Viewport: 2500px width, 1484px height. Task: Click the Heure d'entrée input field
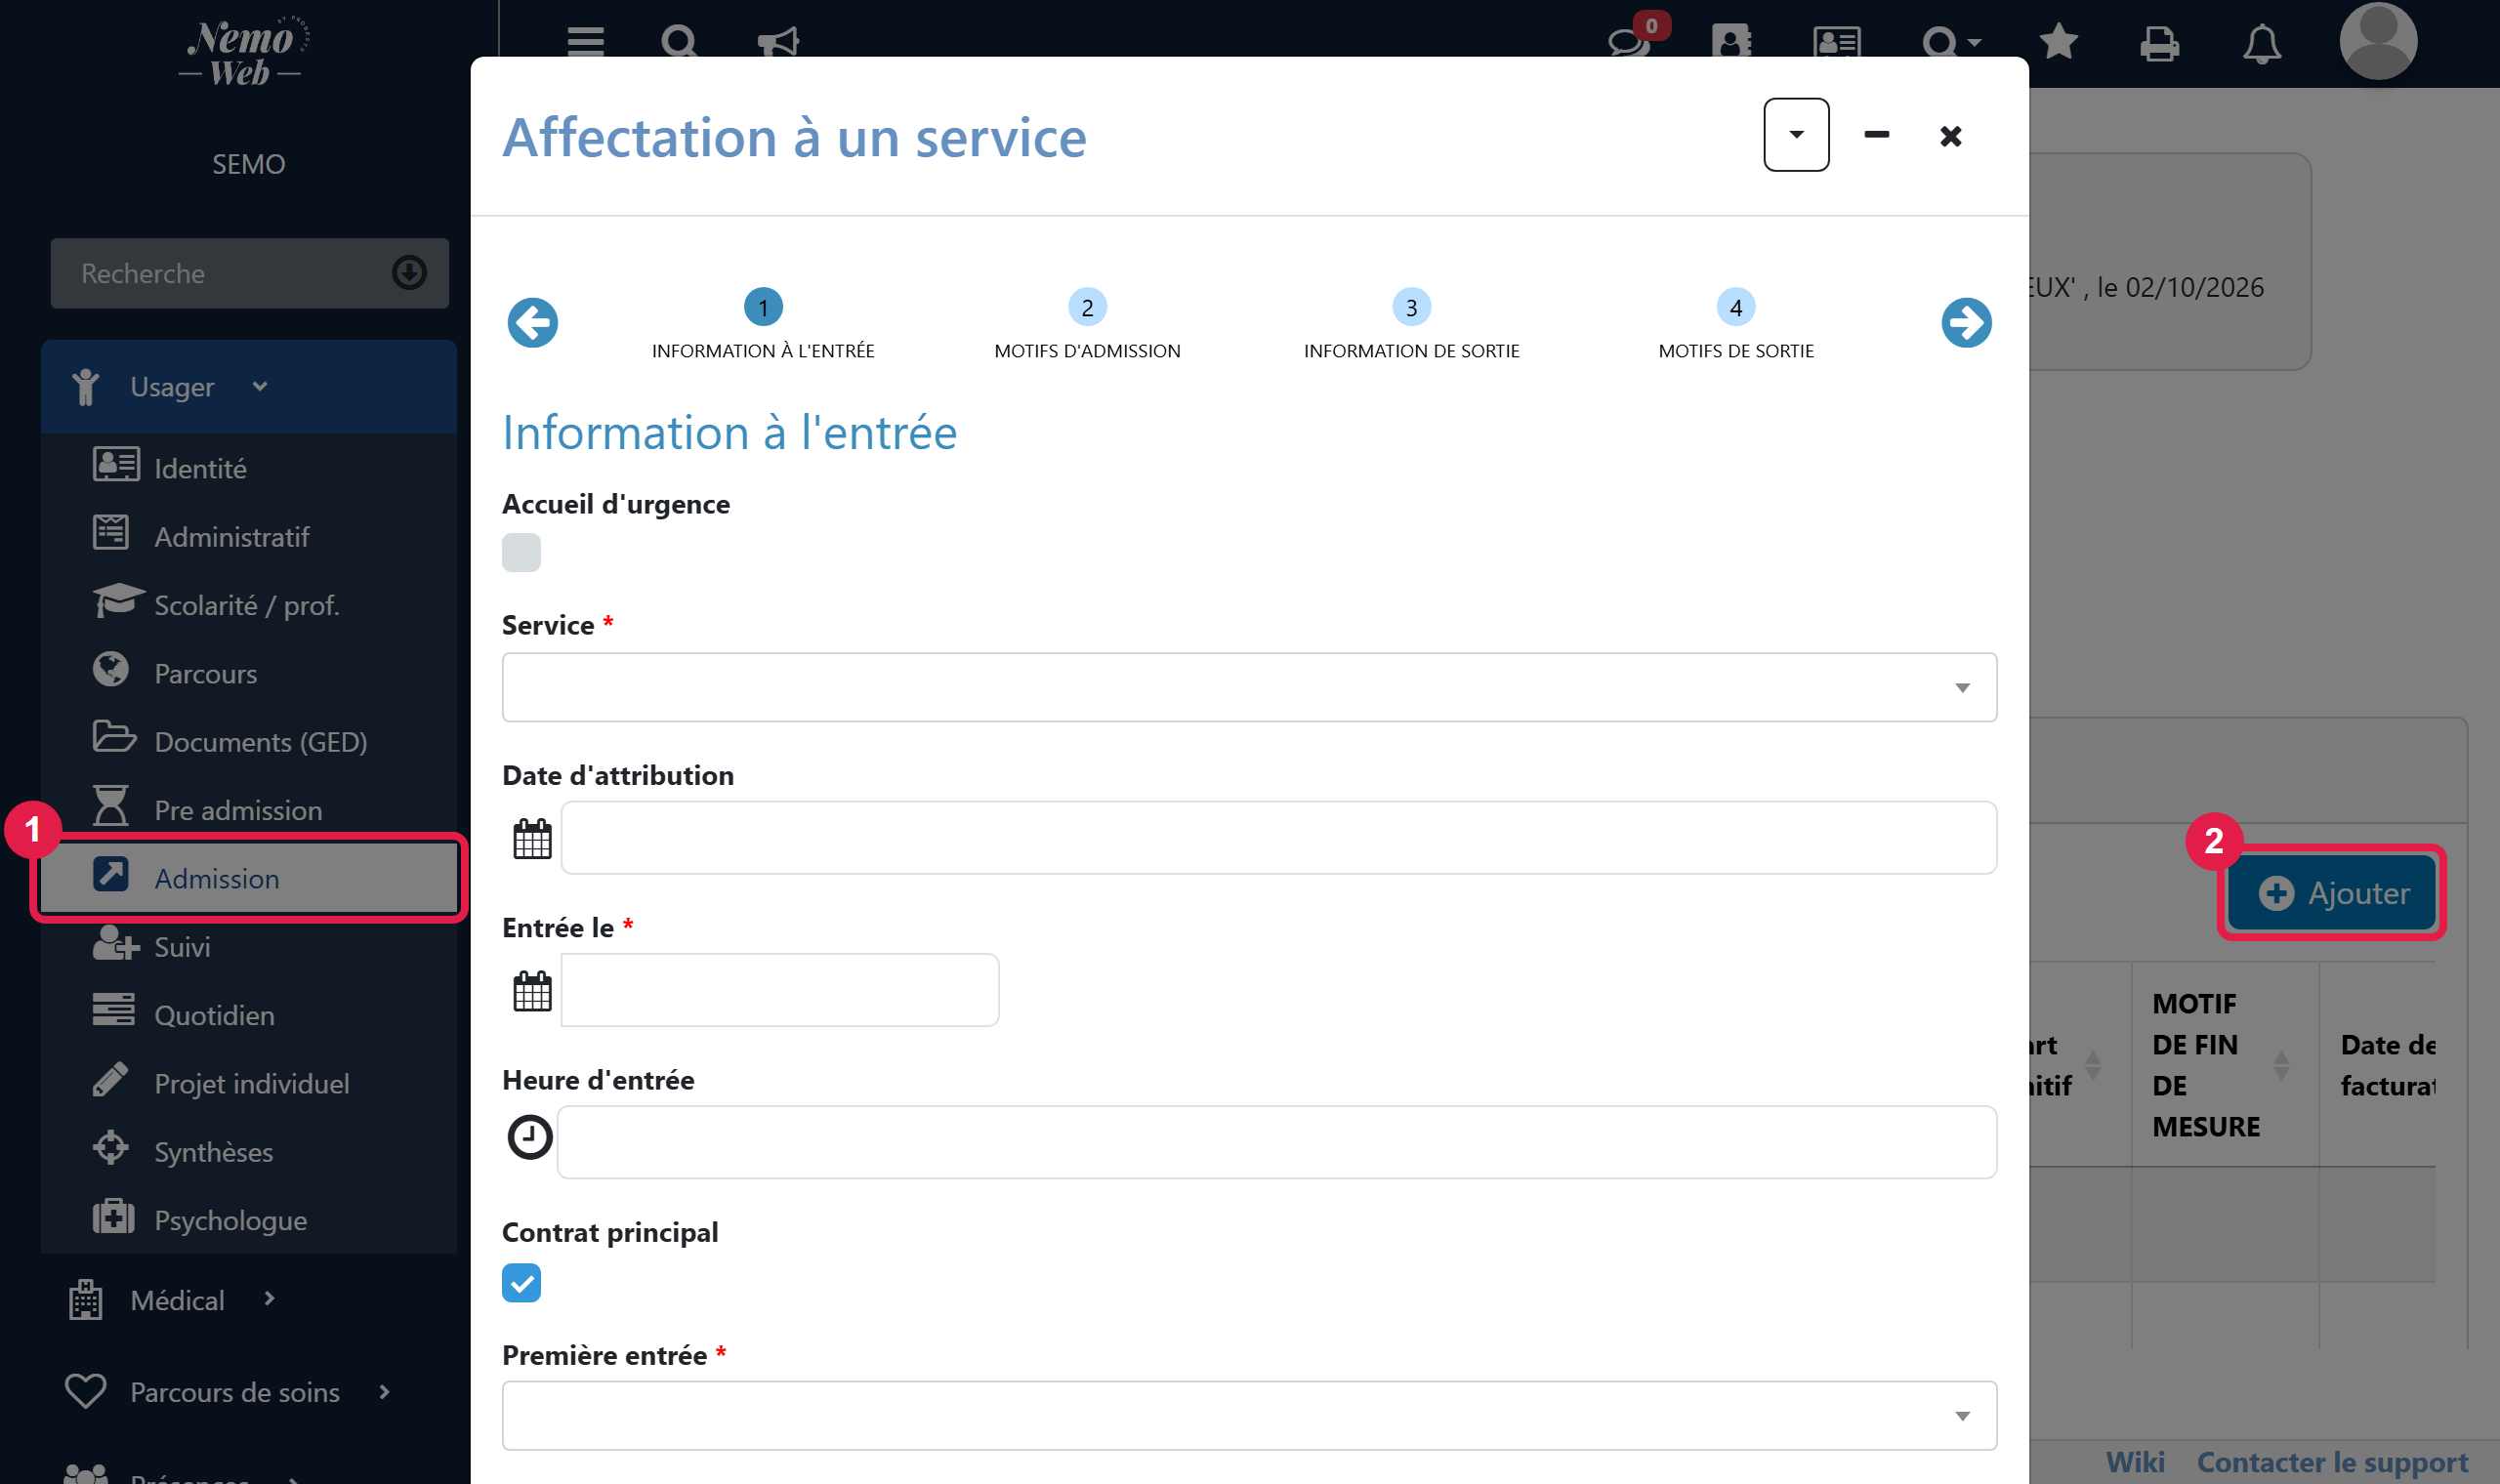click(1277, 1142)
